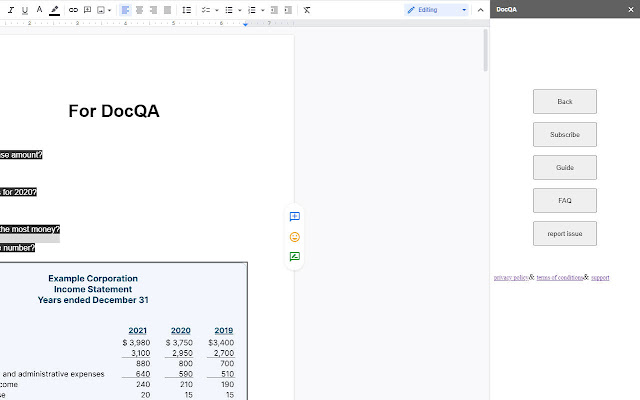The width and height of the screenshot is (640, 400).
Task: Click the Income Statement text
Action: click(93, 289)
